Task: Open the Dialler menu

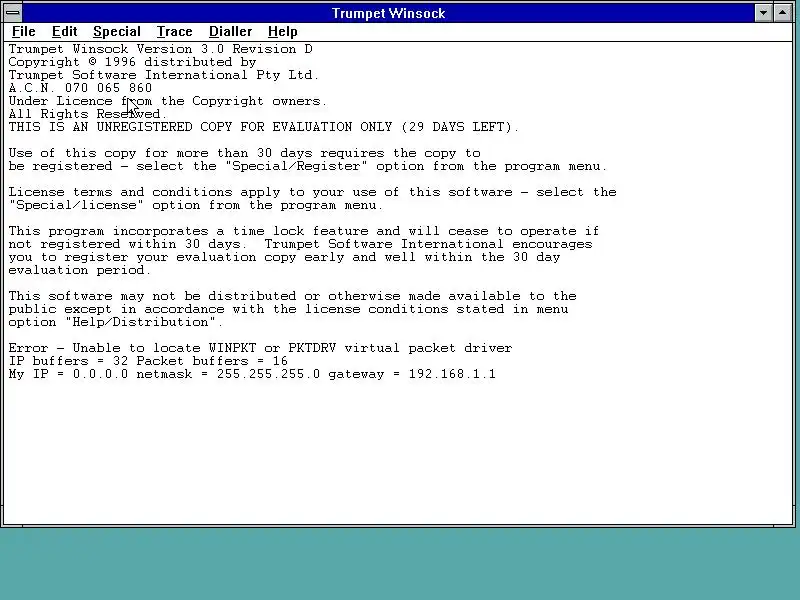Action: tap(230, 32)
